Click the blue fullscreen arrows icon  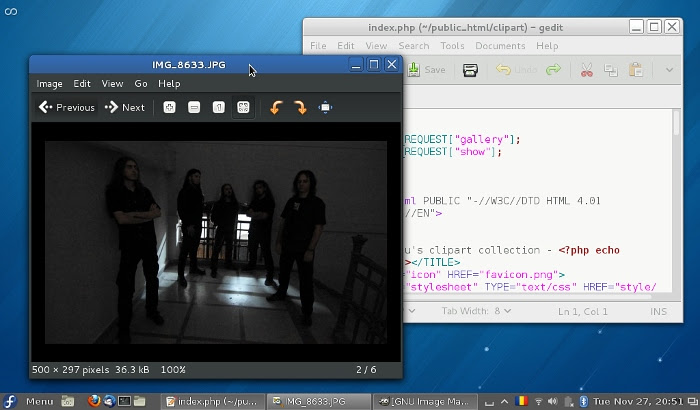[325, 107]
